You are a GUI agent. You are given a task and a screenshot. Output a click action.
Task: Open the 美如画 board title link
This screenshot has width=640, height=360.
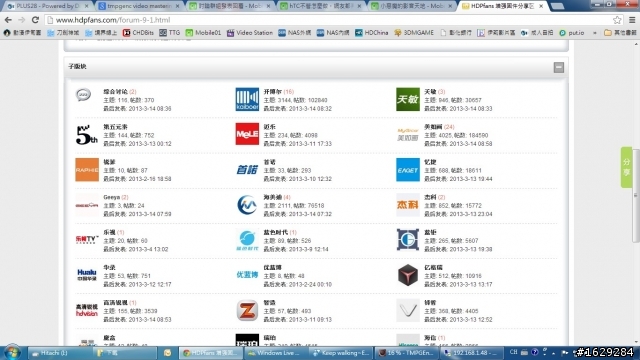click(x=433, y=127)
